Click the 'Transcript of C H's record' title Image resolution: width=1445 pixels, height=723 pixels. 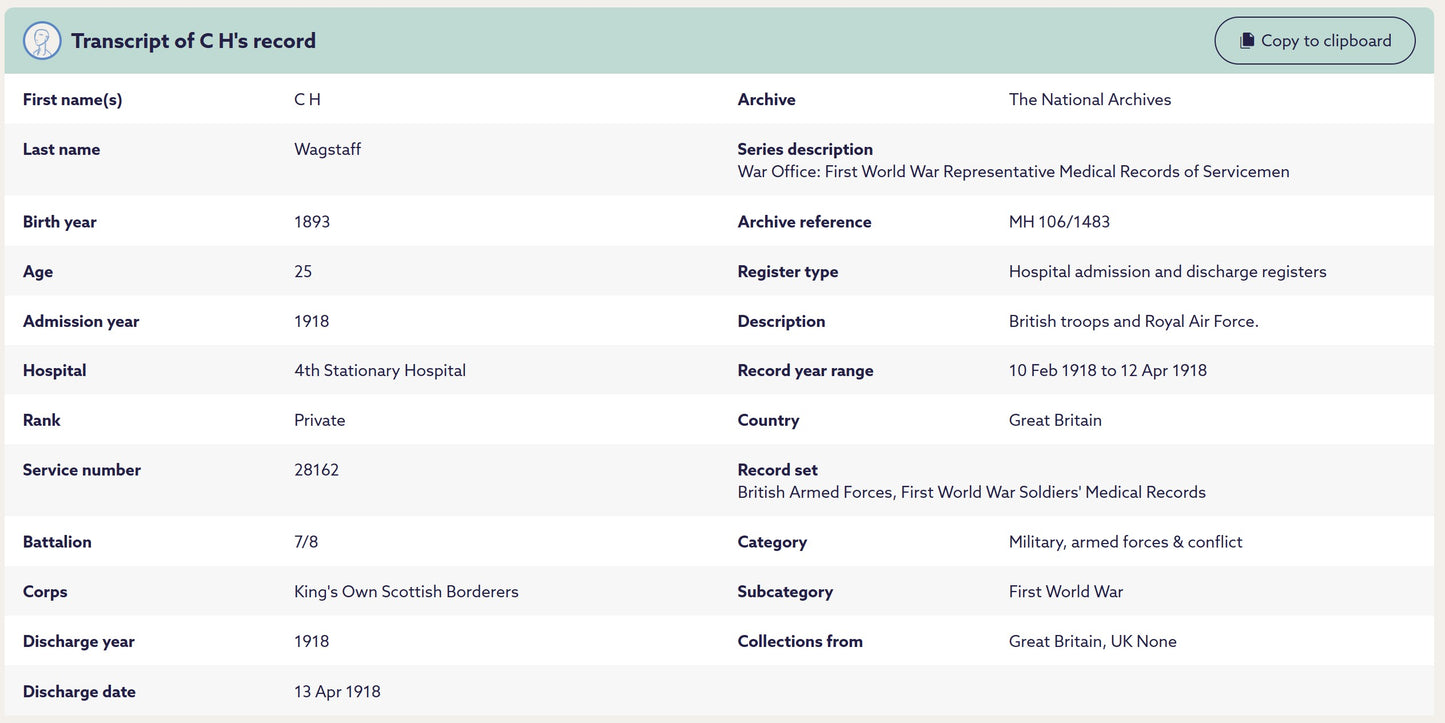click(193, 41)
